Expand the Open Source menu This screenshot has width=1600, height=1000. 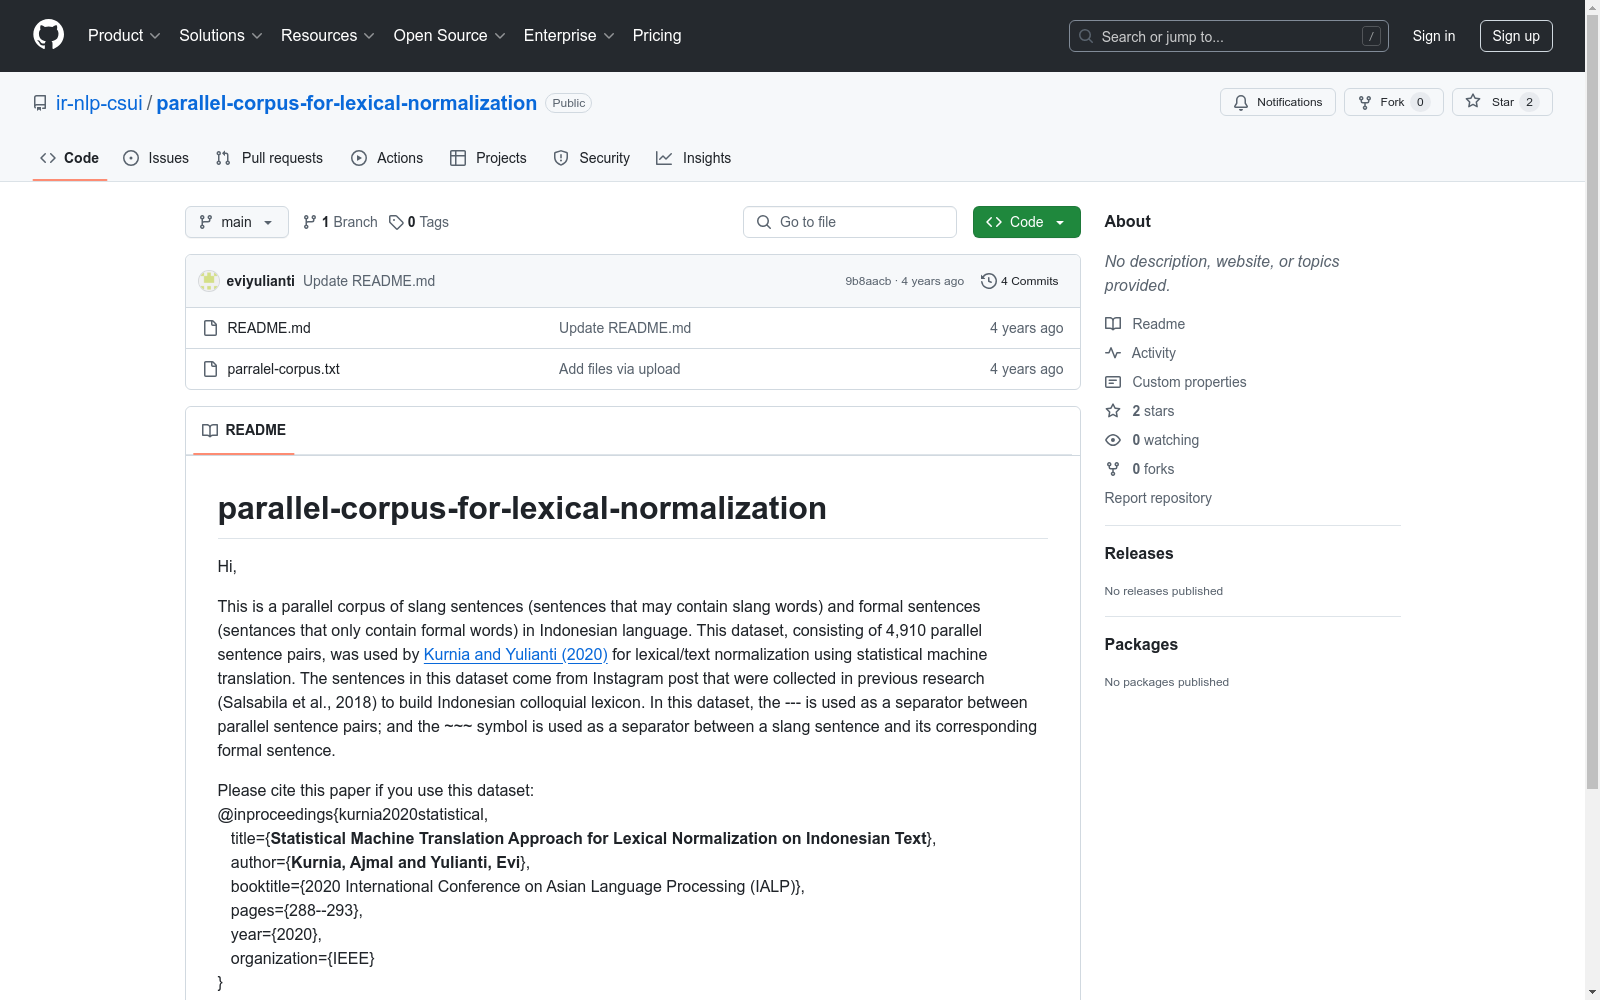450,35
